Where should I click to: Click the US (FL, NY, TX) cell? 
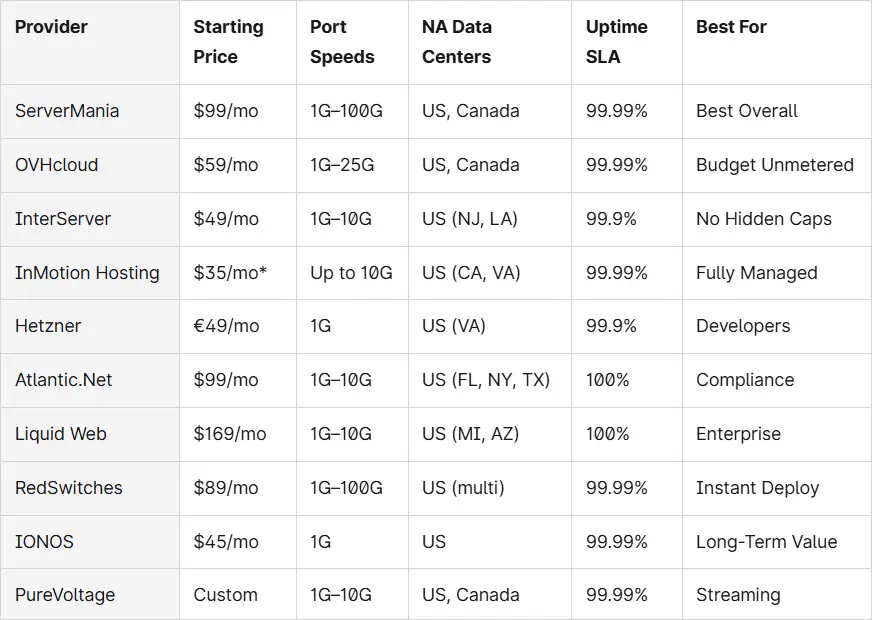pyautogui.click(x=486, y=380)
